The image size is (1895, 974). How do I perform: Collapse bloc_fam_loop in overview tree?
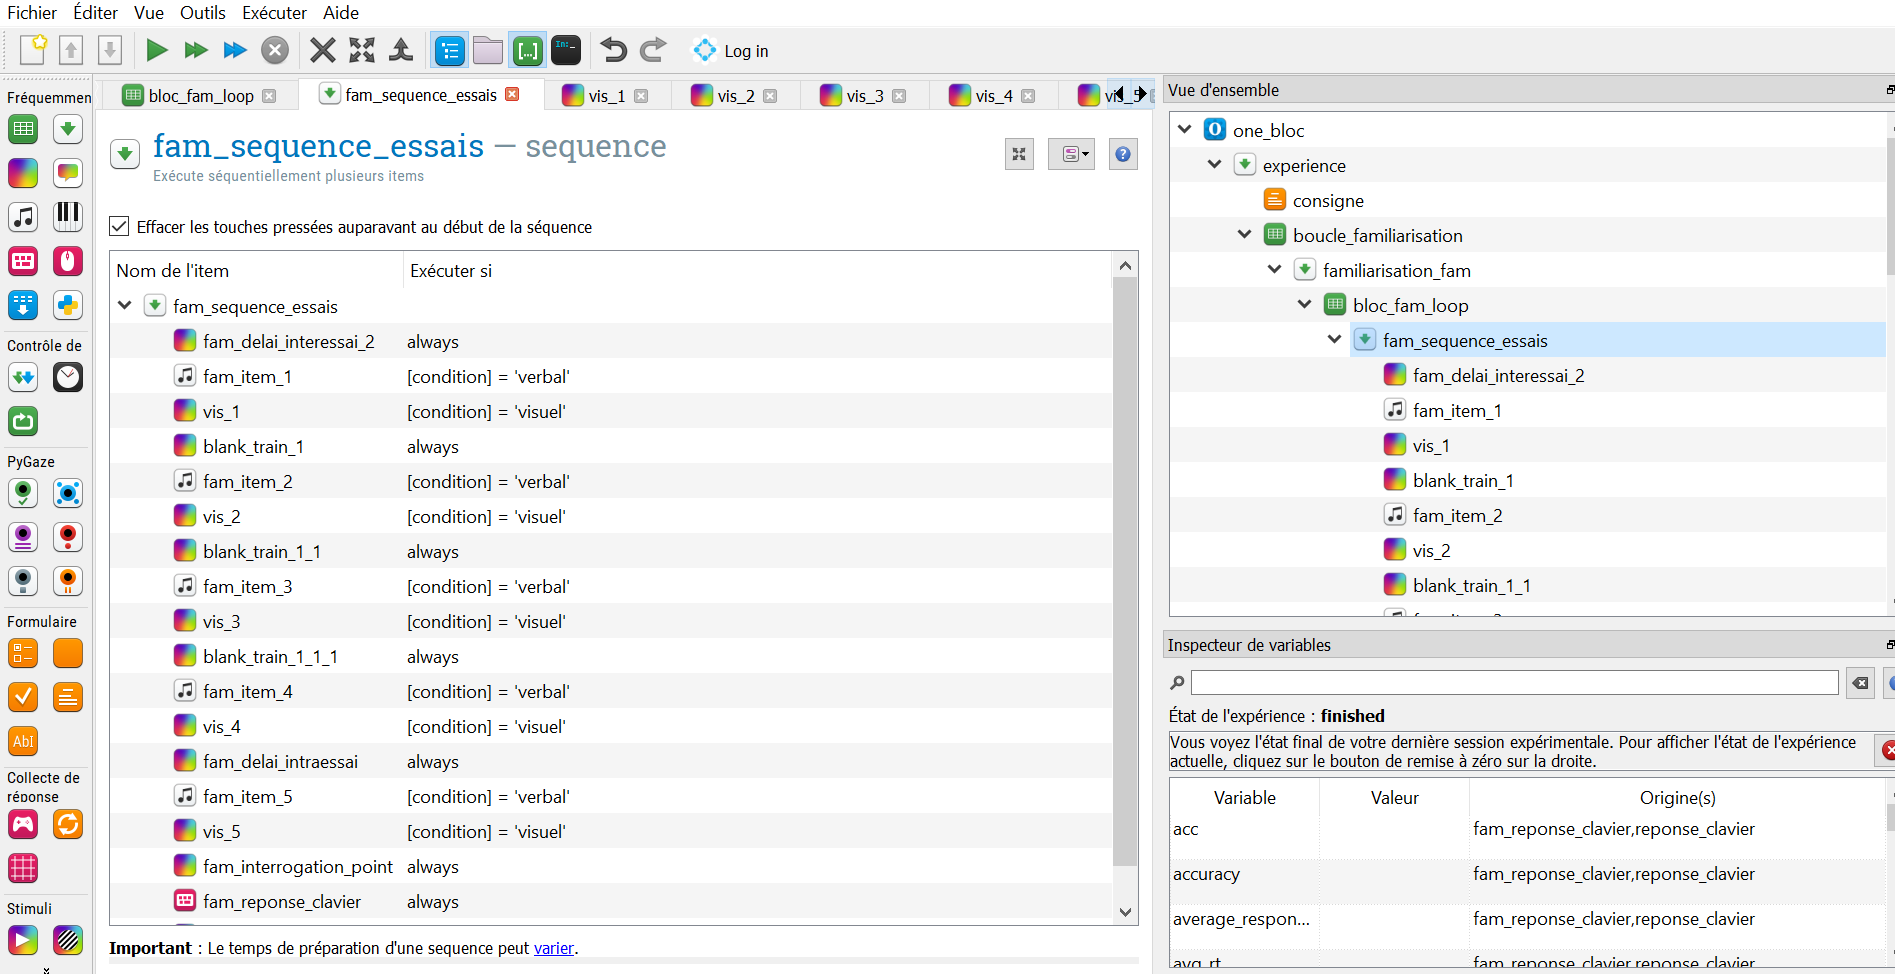click(1305, 305)
